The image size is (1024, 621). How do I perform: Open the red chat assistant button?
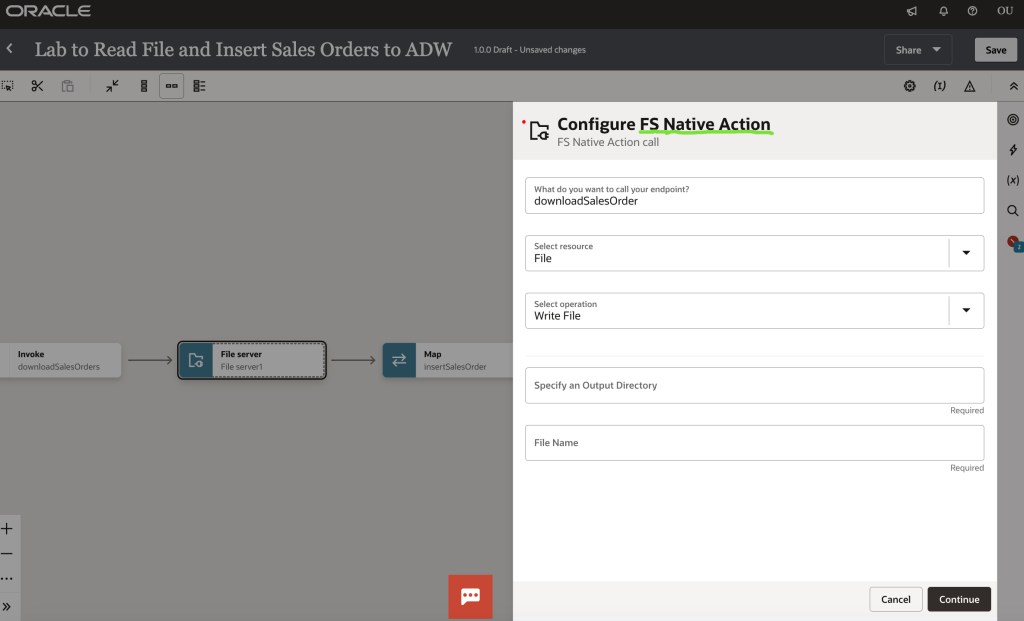pyautogui.click(x=470, y=596)
